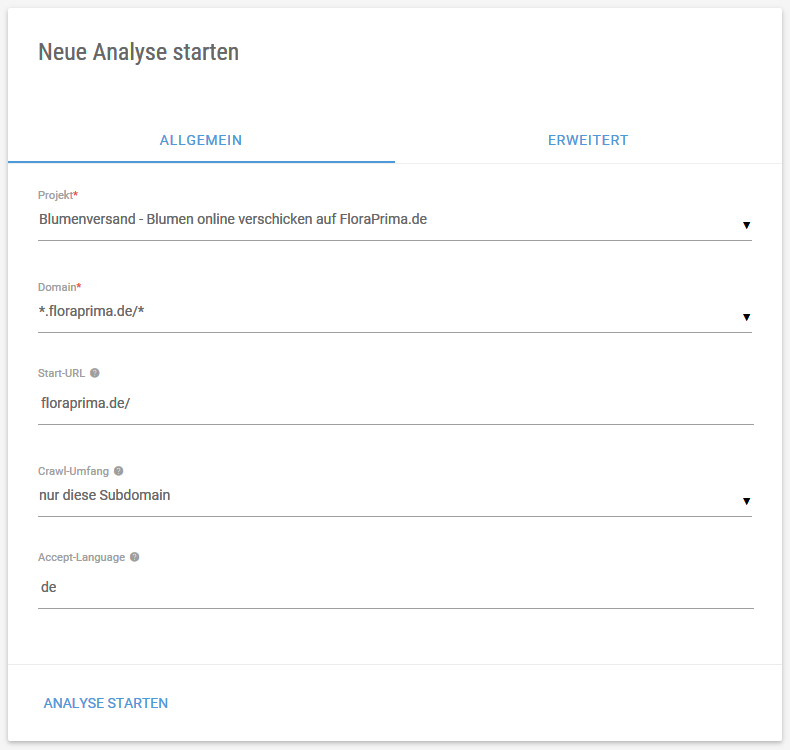This screenshot has width=790, height=750.
Task: Click the Projekt field label
Action: (x=58, y=195)
